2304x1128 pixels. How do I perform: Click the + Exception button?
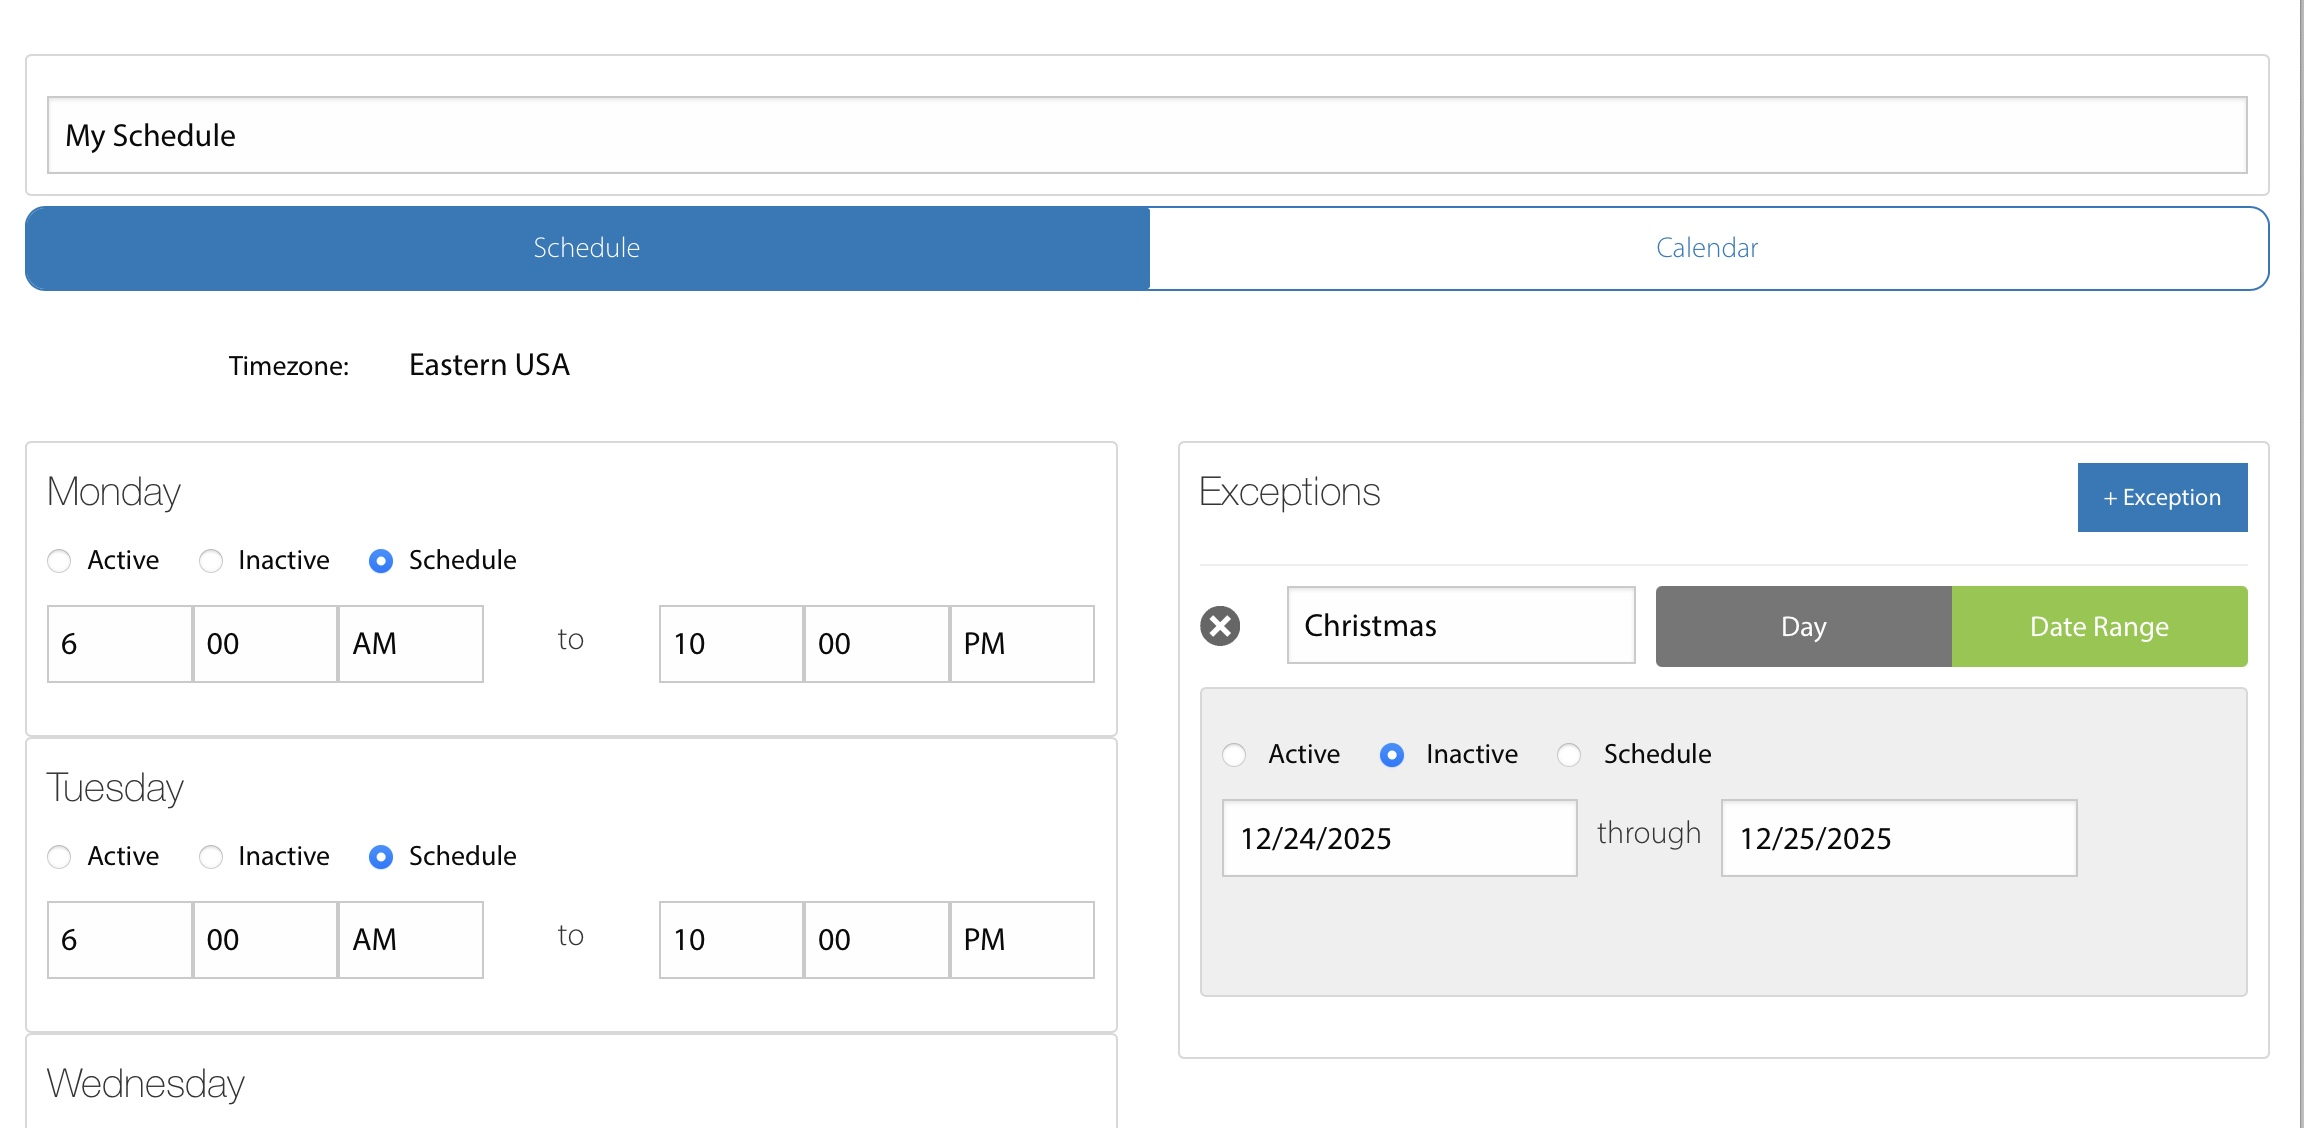(x=2162, y=497)
